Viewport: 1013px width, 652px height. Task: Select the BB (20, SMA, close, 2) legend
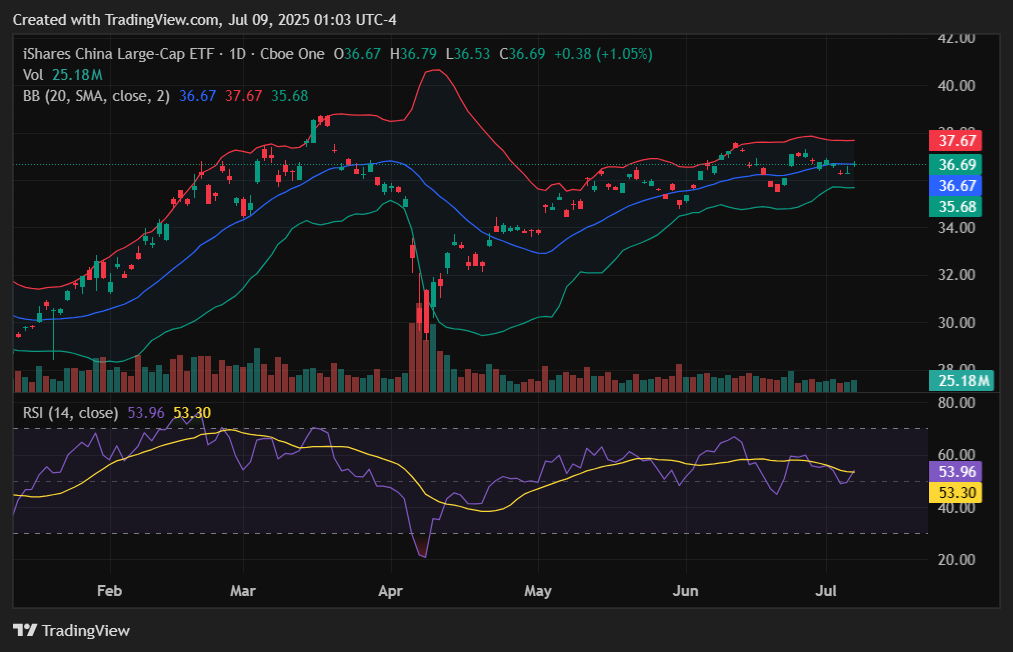(96, 96)
